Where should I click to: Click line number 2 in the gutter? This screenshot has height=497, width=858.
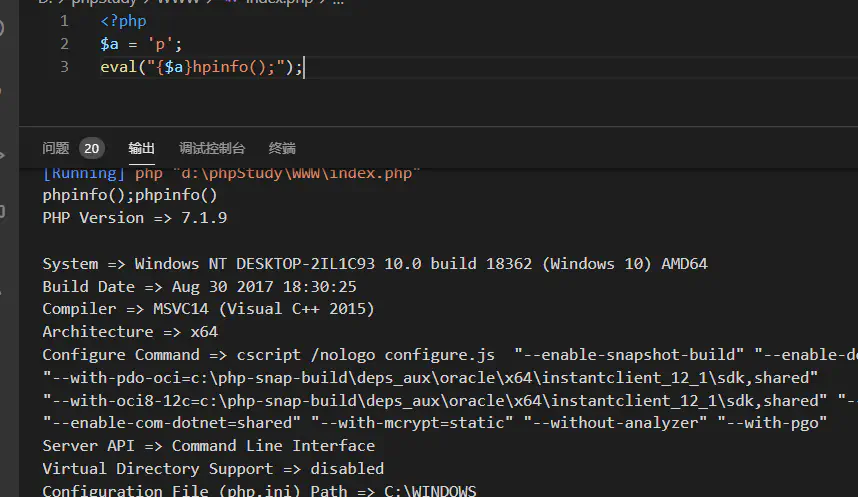tap(64, 44)
